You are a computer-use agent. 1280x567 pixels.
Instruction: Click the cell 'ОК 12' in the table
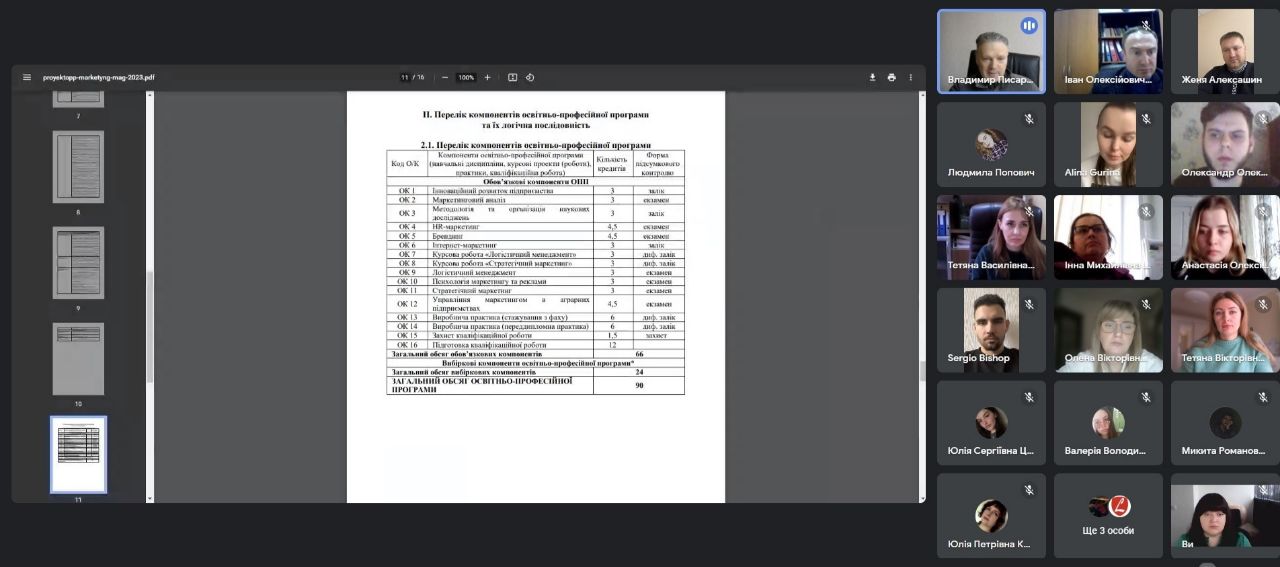click(x=407, y=304)
